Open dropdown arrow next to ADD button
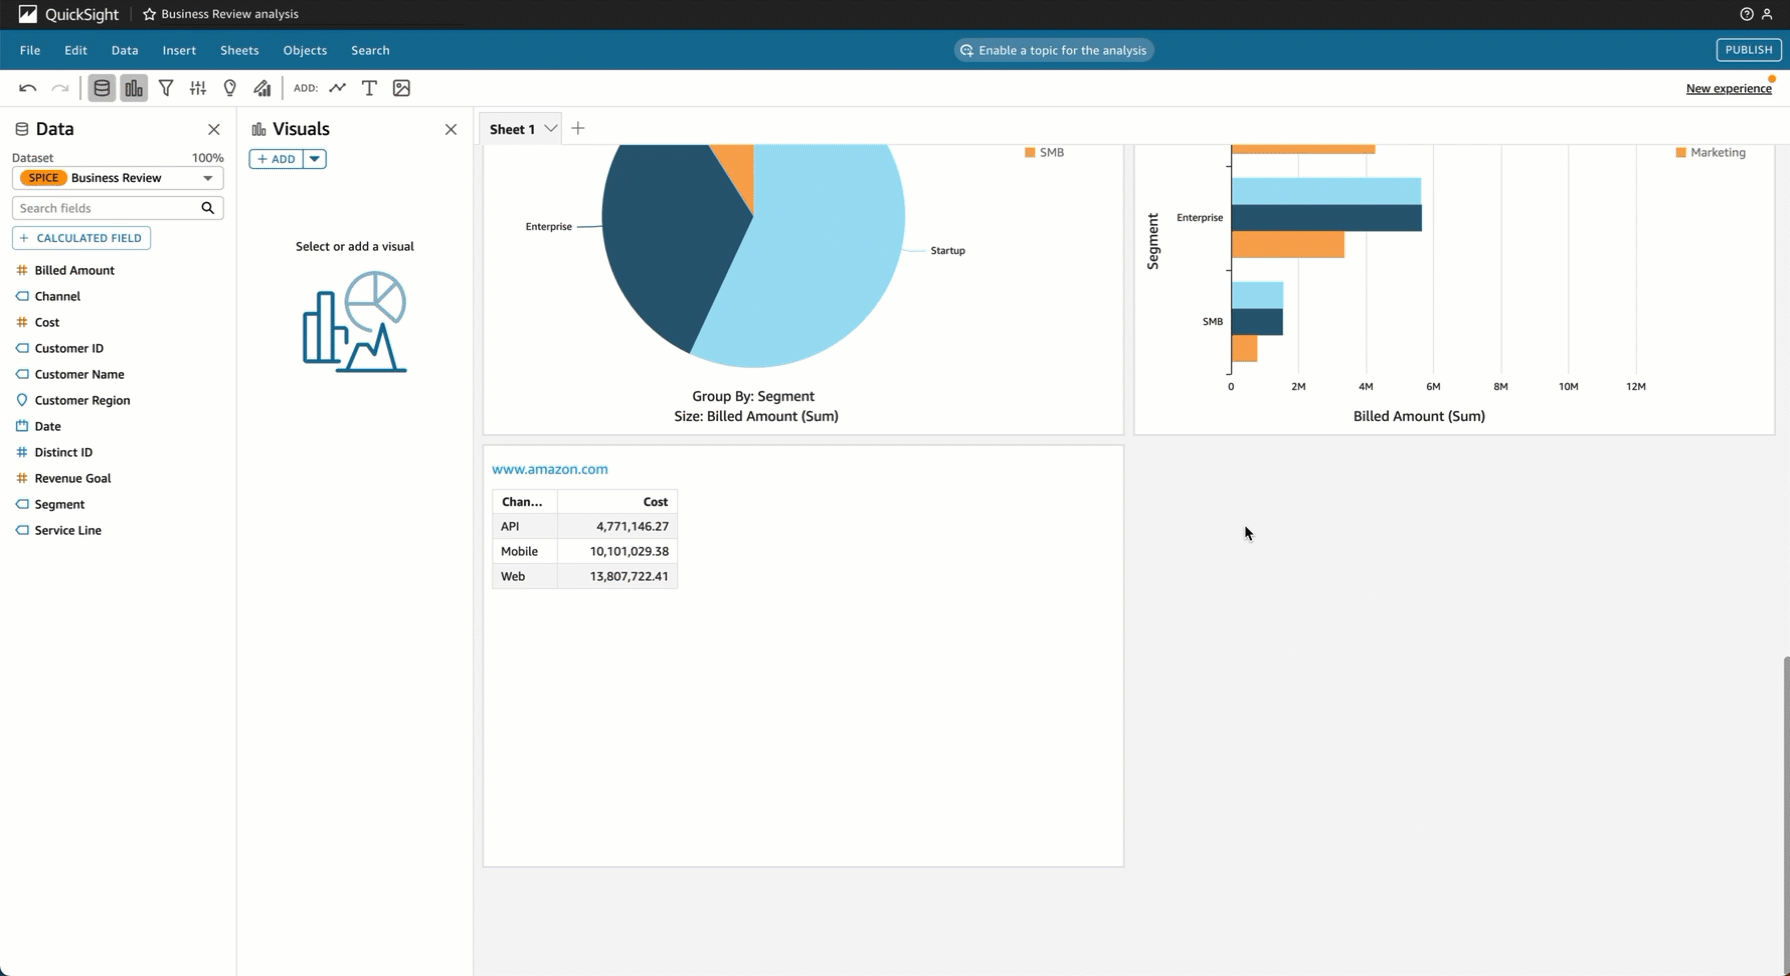This screenshot has height=976, width=1790. click(x=314, y=159)
